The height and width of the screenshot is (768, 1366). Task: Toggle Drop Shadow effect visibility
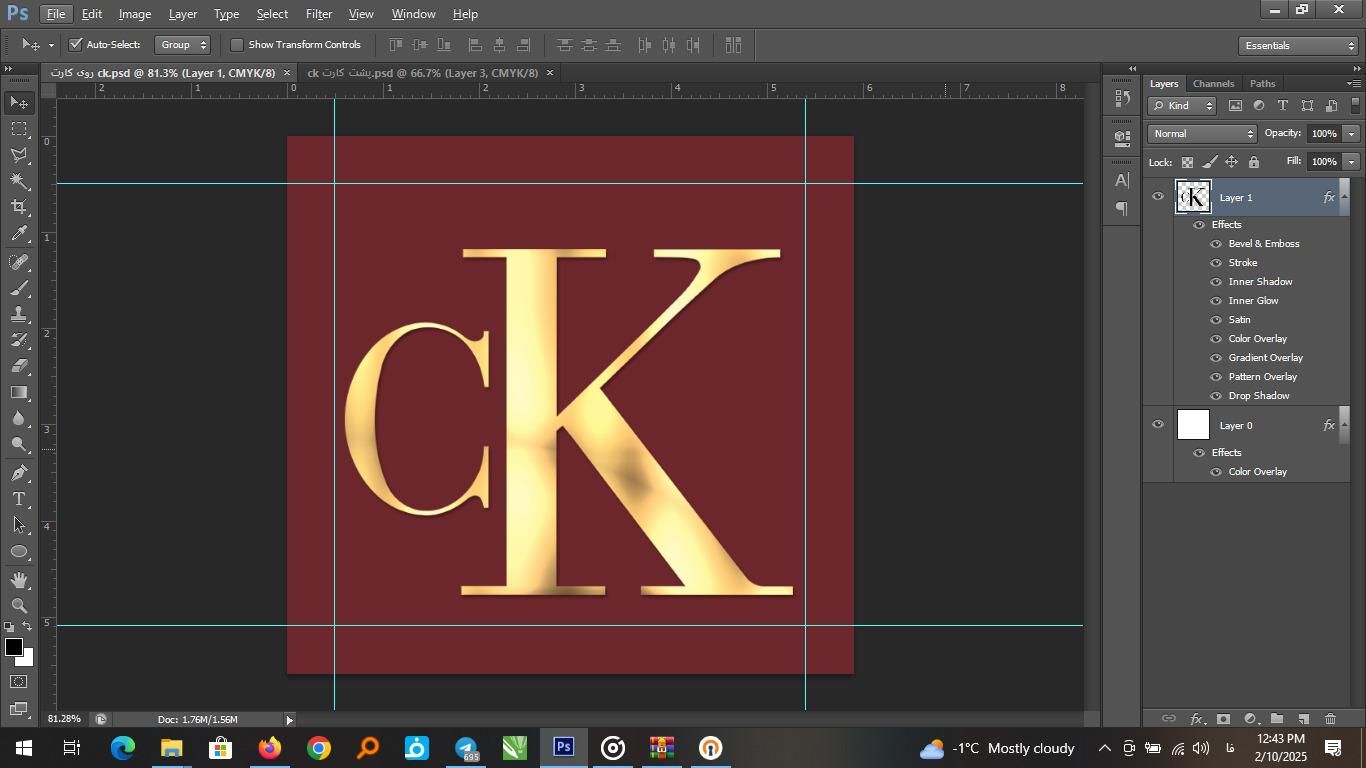pyautogui.click(x=1216, y=396)
